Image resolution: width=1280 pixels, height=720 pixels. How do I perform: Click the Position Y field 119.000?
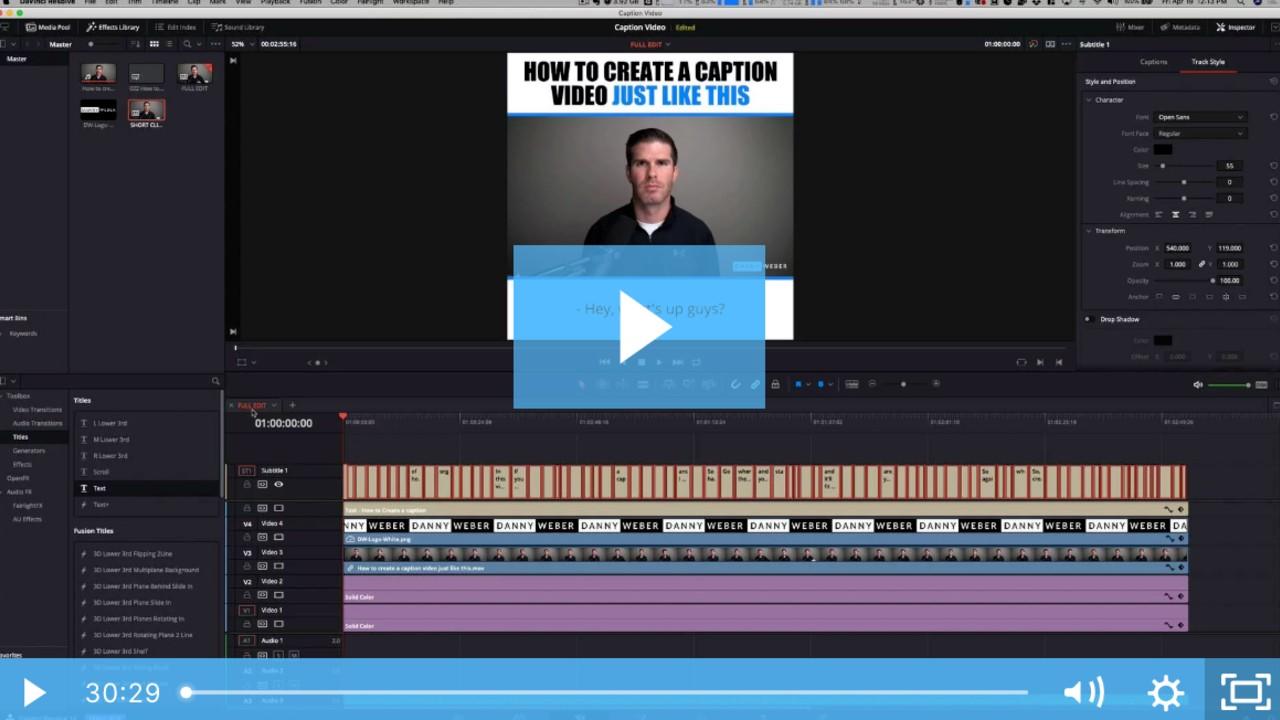pos(1230,248)
